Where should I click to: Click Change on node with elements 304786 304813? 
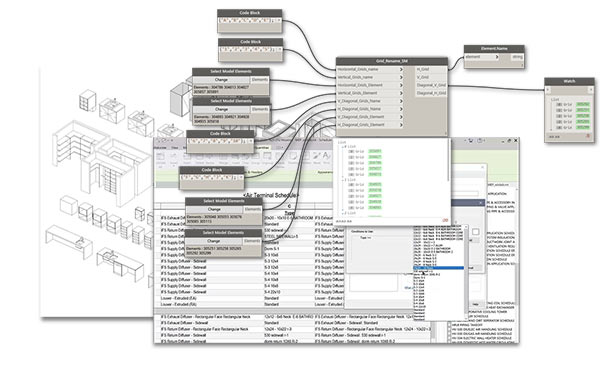221,80
